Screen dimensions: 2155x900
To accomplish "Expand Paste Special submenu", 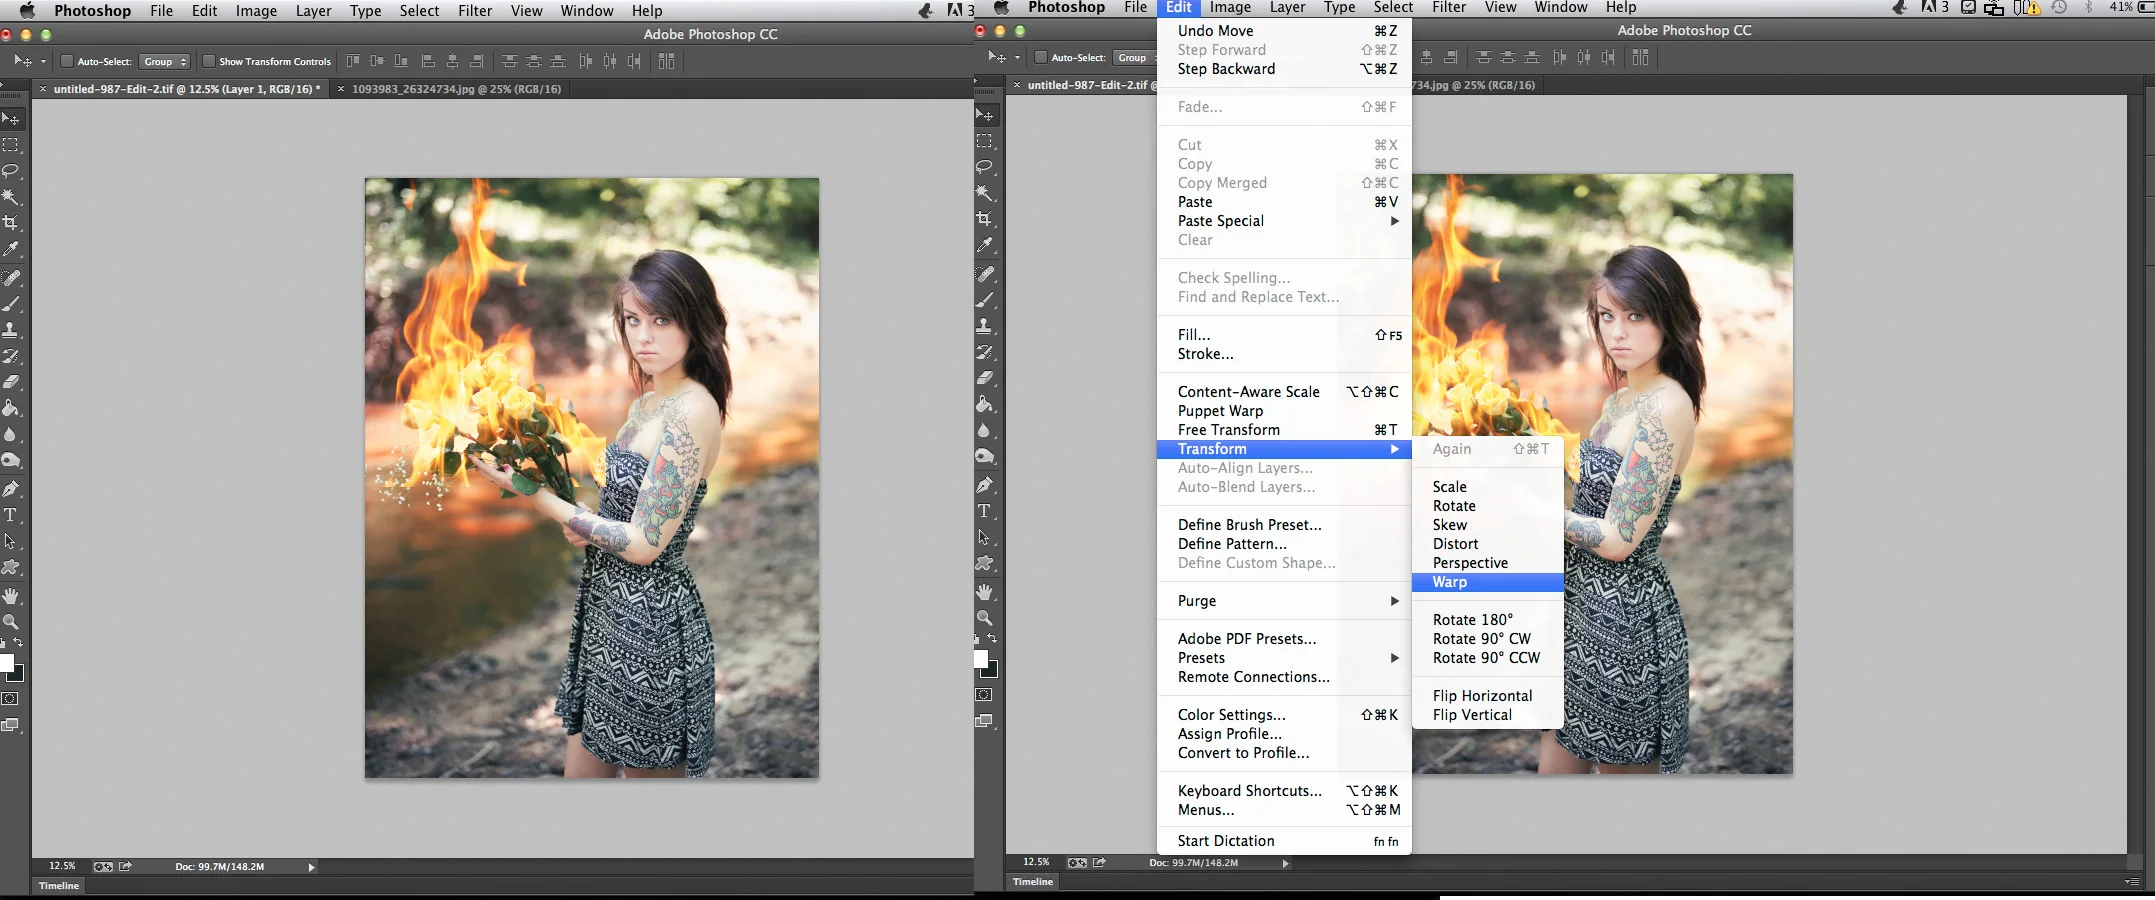I will coord(1284,221).
